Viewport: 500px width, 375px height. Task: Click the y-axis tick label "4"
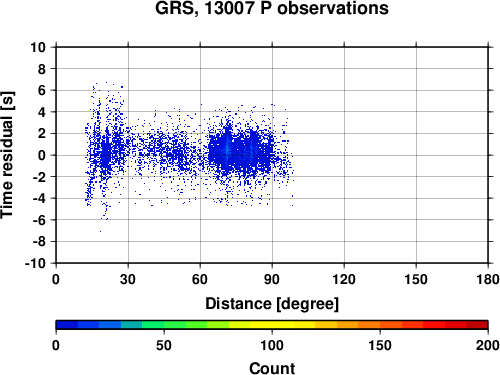42,112
